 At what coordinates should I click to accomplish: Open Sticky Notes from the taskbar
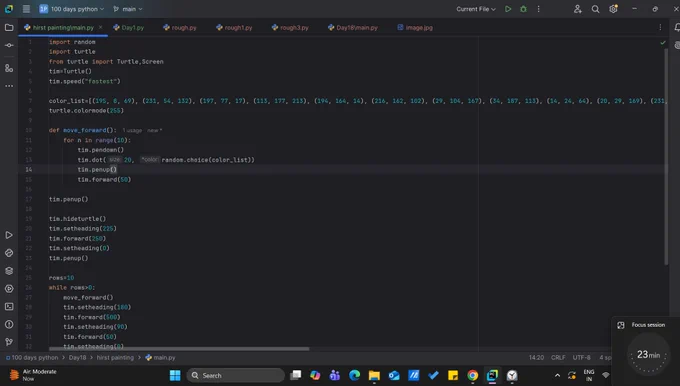(x=453, y=375)
